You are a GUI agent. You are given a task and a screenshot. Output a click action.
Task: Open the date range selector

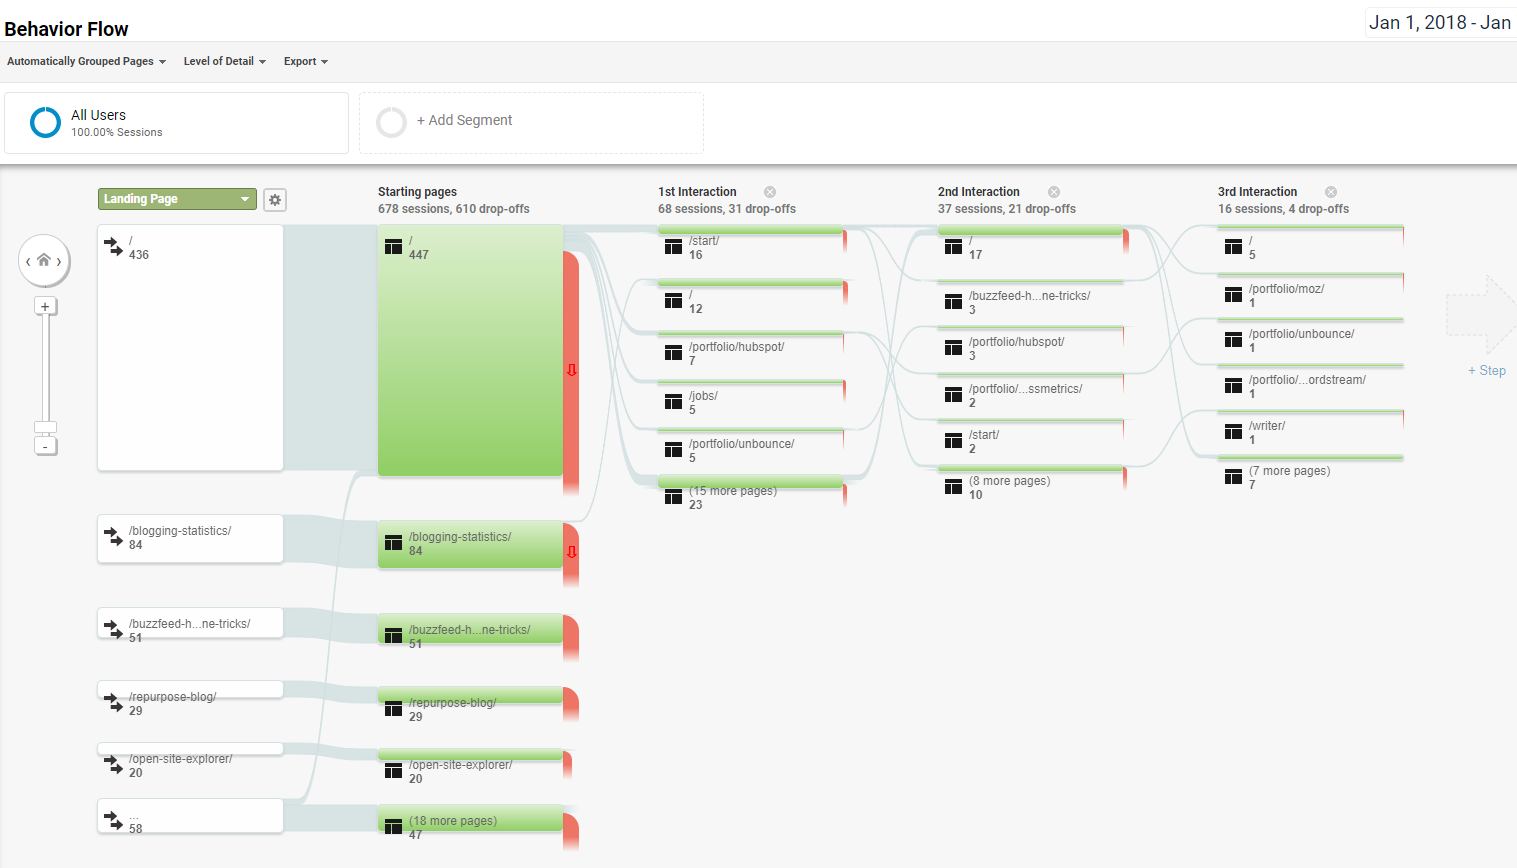coord(1440,23)
